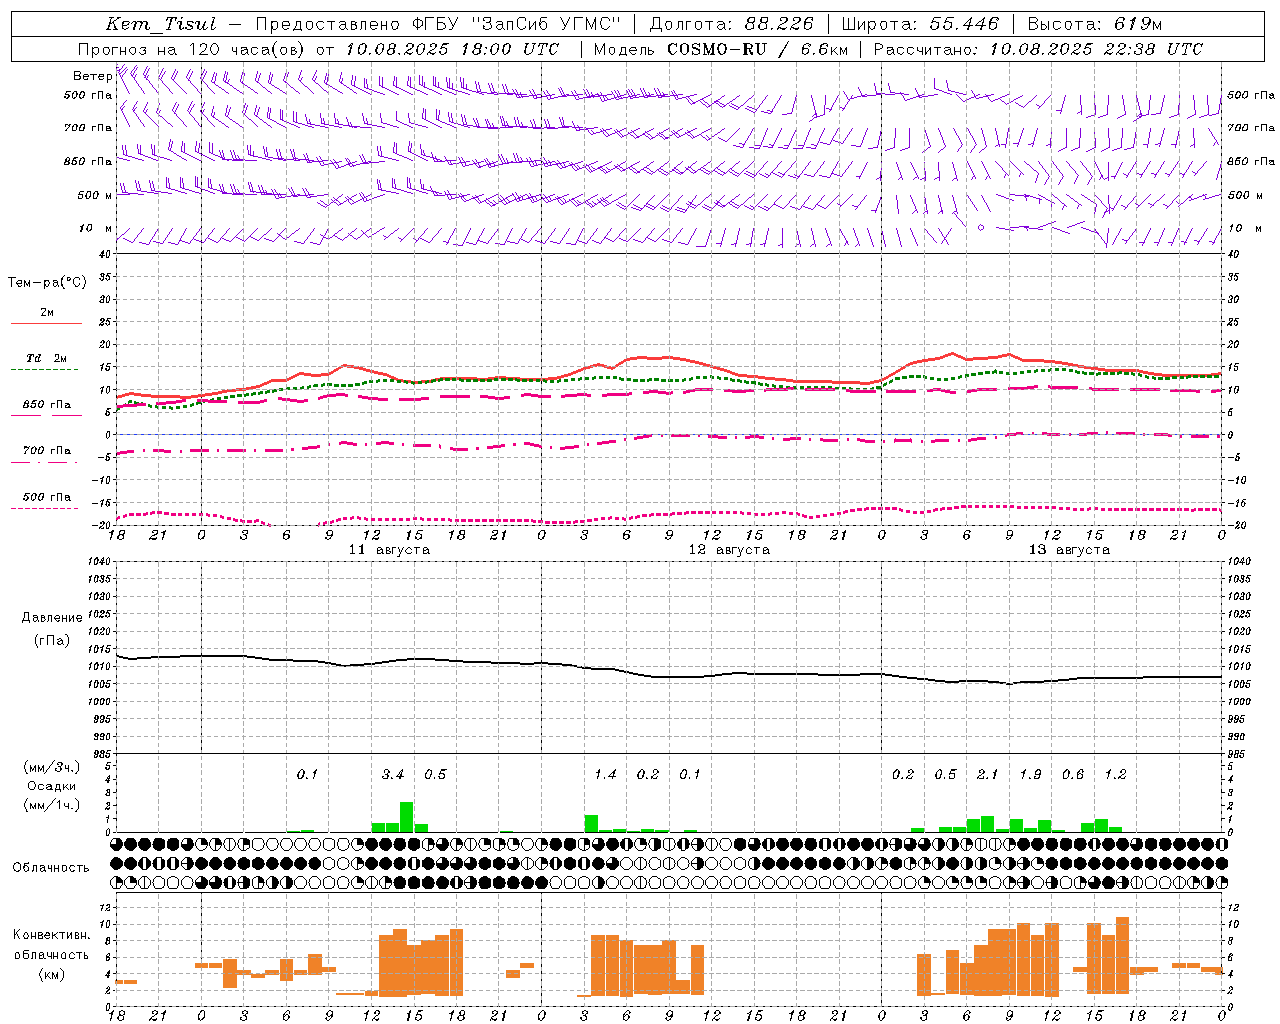This screenshot has height=1024, width=1280.
Task: Click the Долгота: 88.226 value
Action: tap(731, 24)
